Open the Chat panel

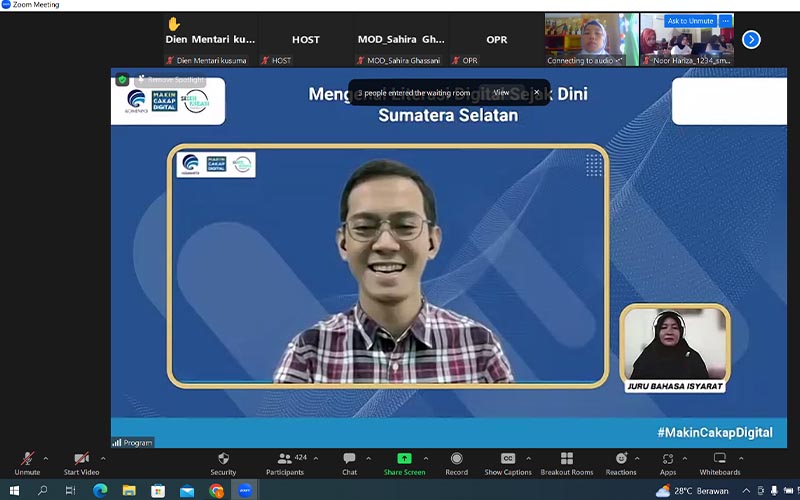349,463
